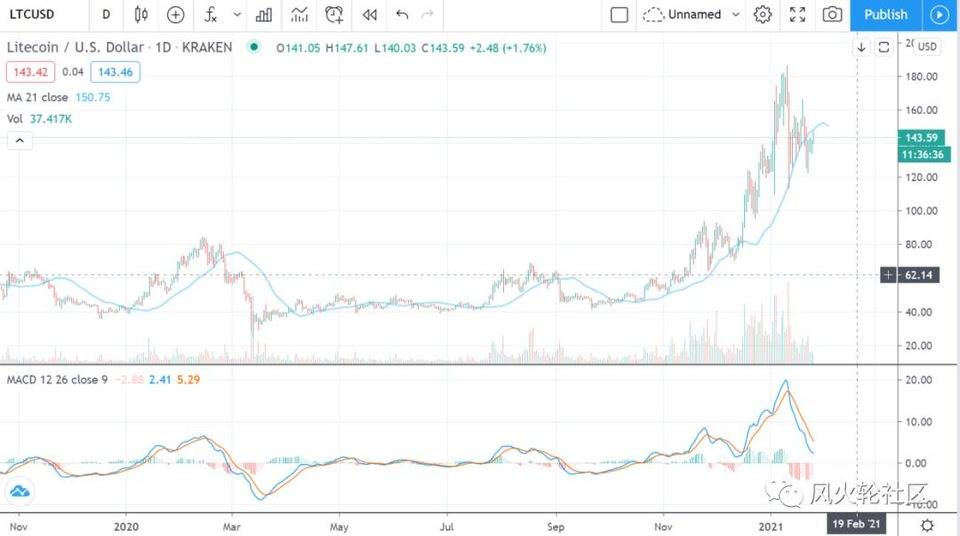Open the fx indicators menu
The height and width of the screenshot is (536, 960).
click(x=211, y=15)
